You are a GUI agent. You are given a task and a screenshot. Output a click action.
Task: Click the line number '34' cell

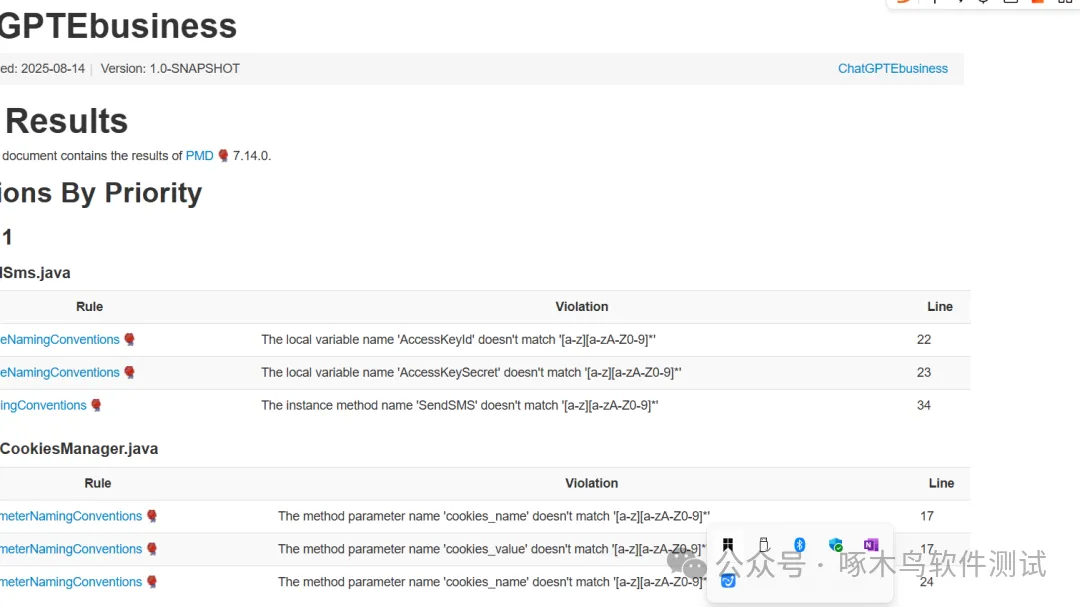point(924,406)
